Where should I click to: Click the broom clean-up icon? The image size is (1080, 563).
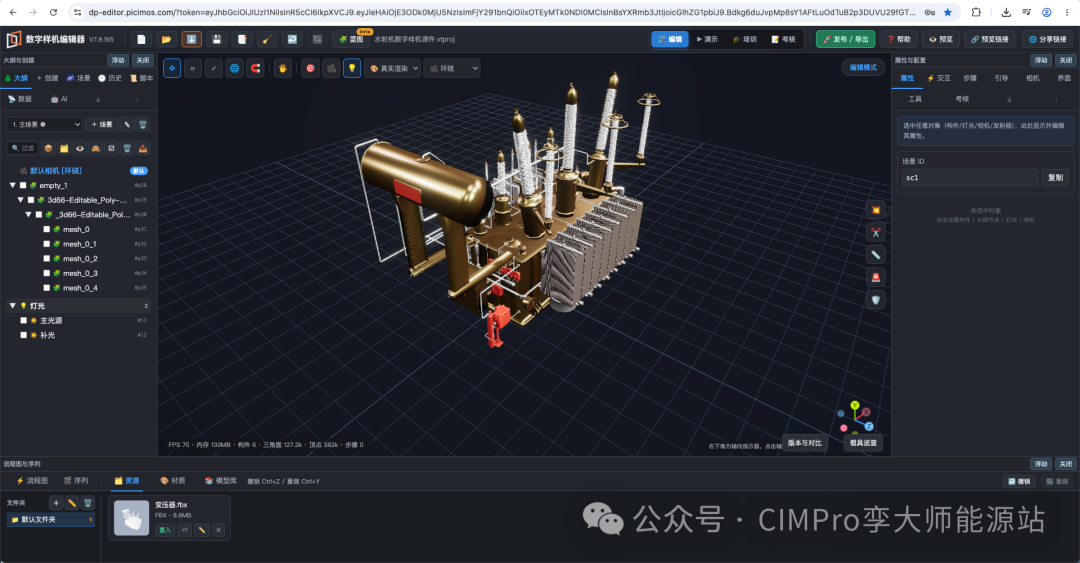tap(267, 39)
